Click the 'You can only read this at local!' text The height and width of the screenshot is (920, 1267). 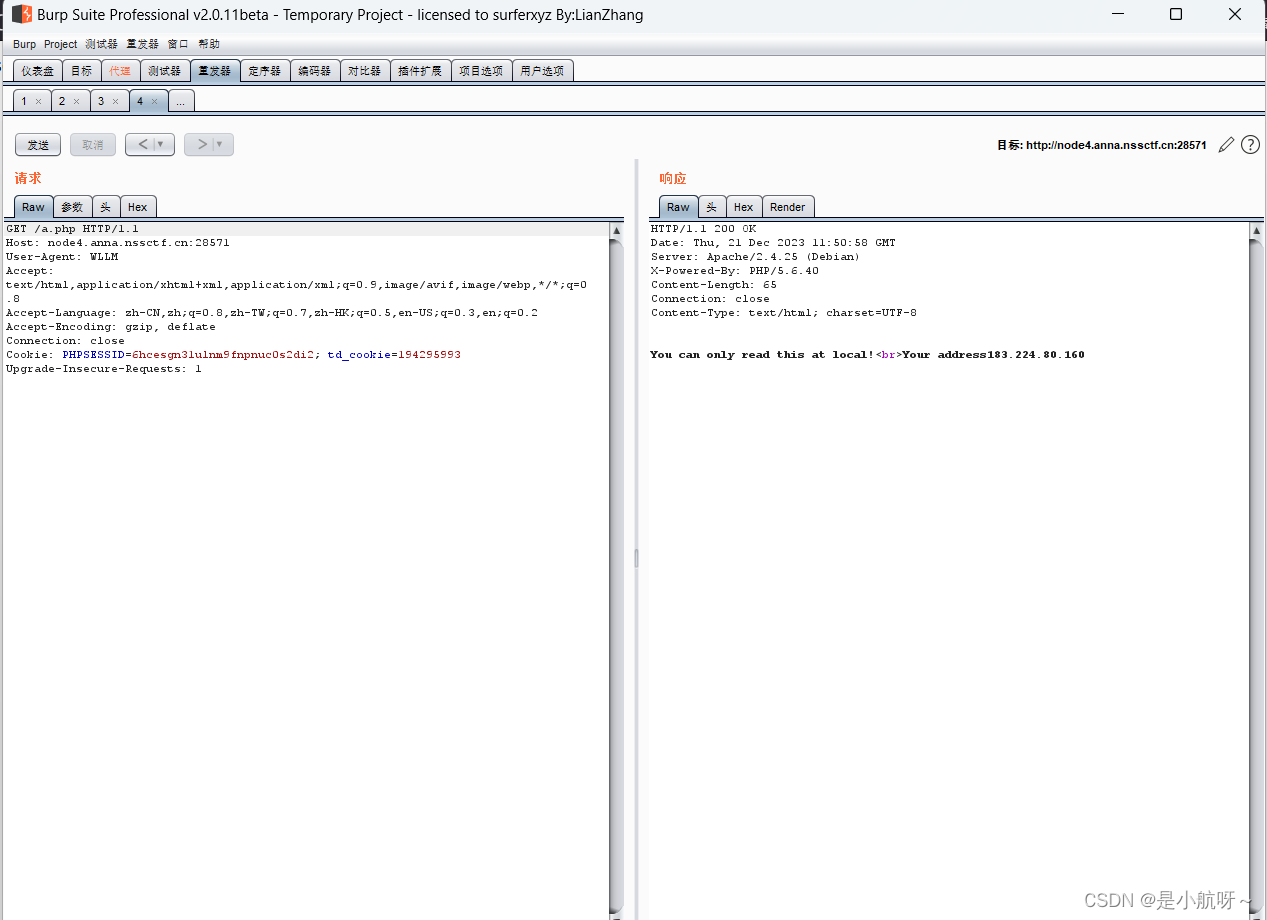762,355
